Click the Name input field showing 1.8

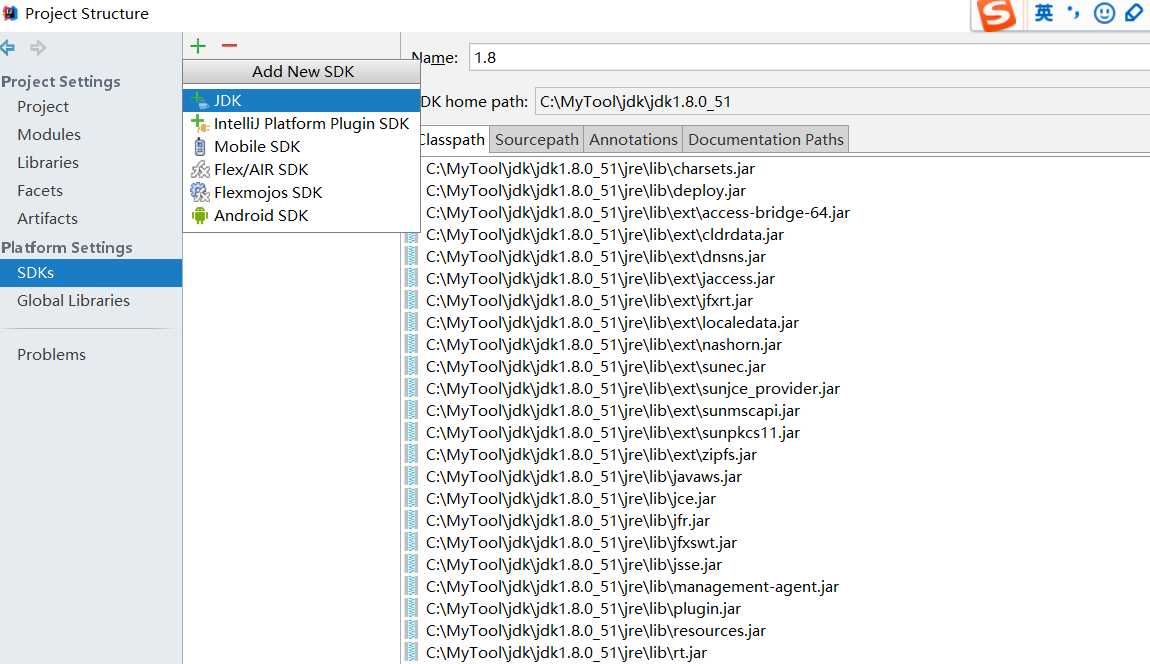pos(809,57)
